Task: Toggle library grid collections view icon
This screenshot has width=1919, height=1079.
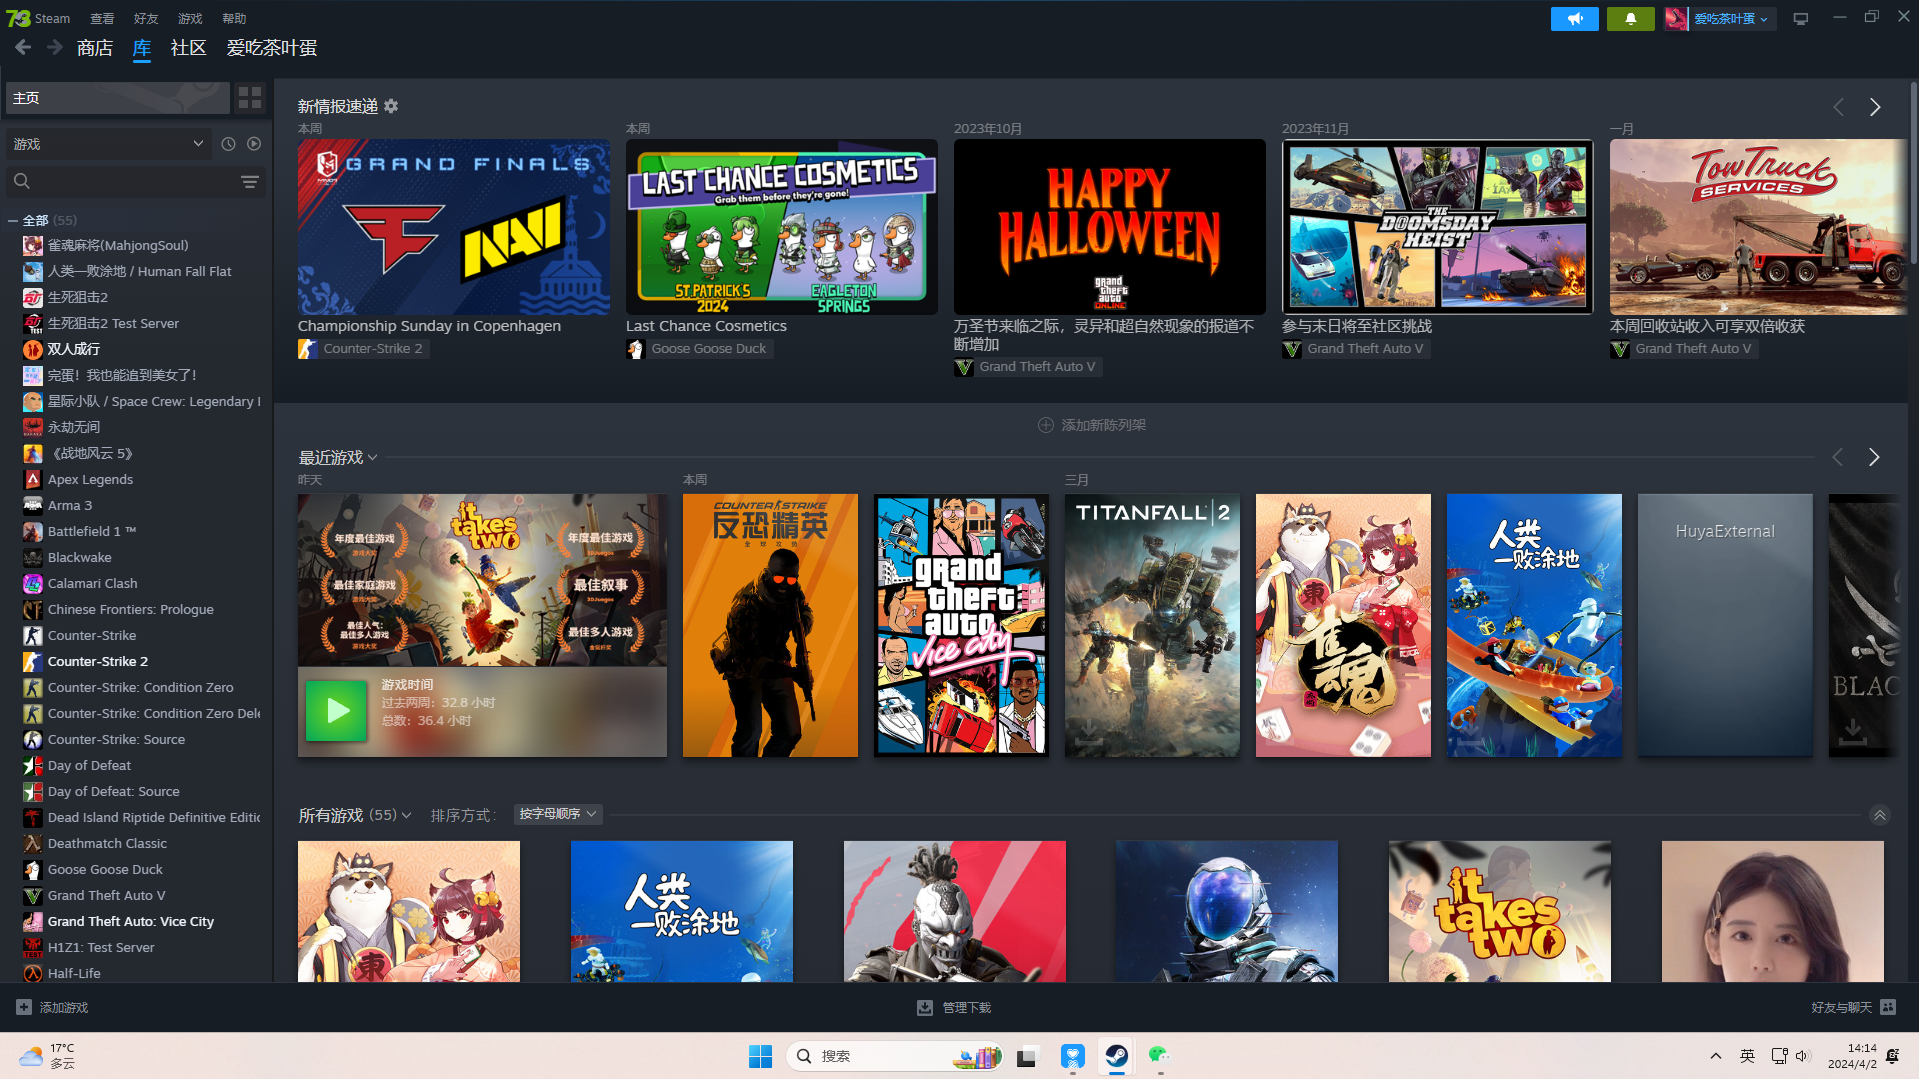Action: [250, 97]
